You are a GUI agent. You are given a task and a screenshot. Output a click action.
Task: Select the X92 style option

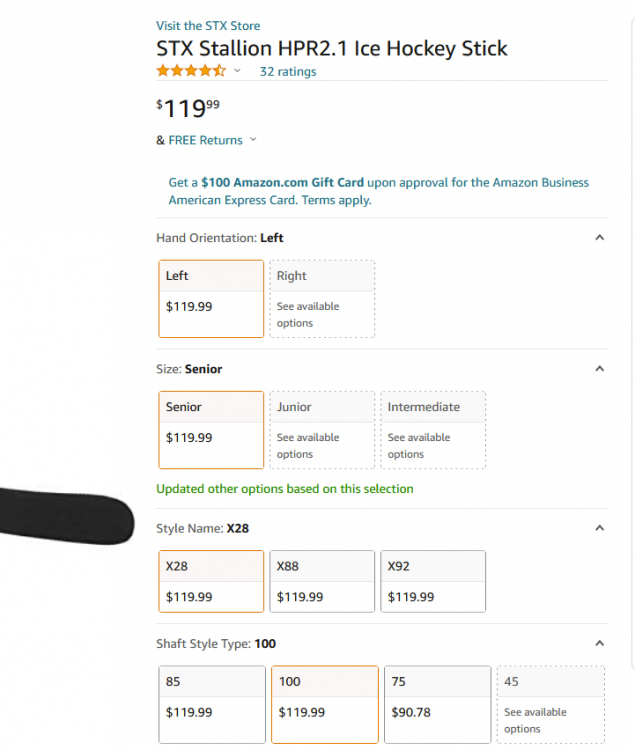[433, 581]
